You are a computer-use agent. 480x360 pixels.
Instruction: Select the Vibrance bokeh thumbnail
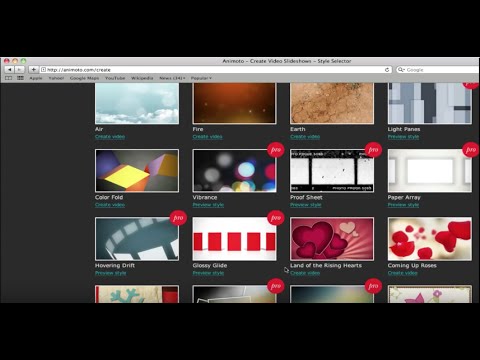coord(234,171)
